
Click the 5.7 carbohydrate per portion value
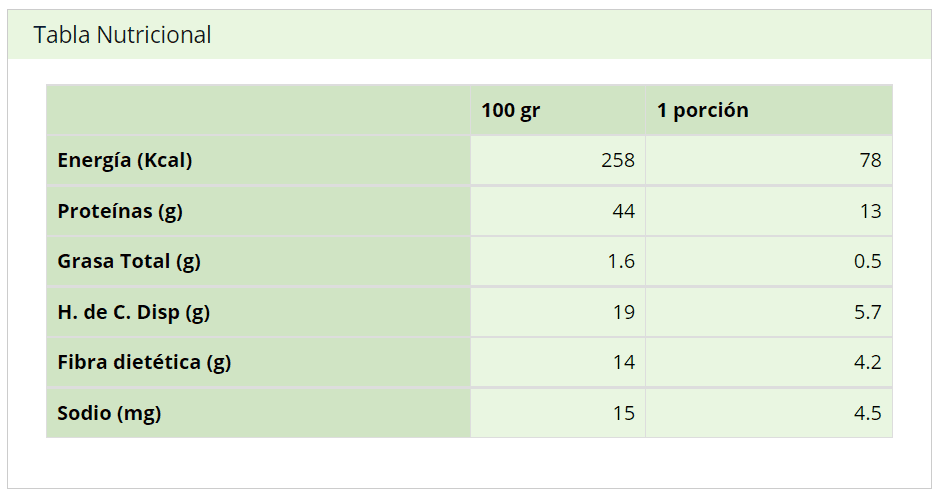(868, 312)
